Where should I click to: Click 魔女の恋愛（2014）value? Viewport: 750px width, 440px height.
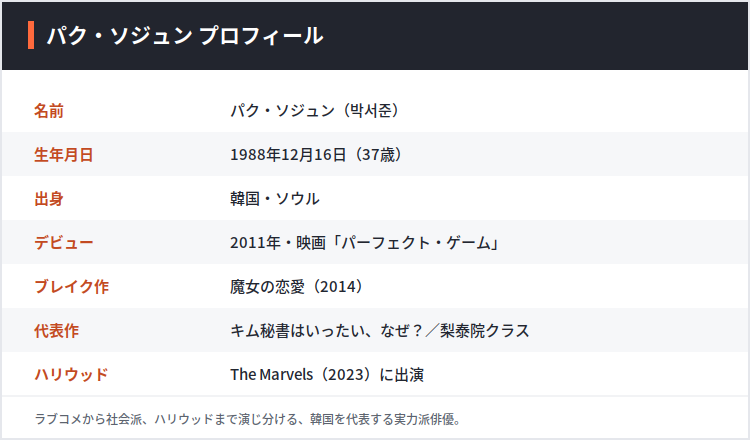point(297,286)
